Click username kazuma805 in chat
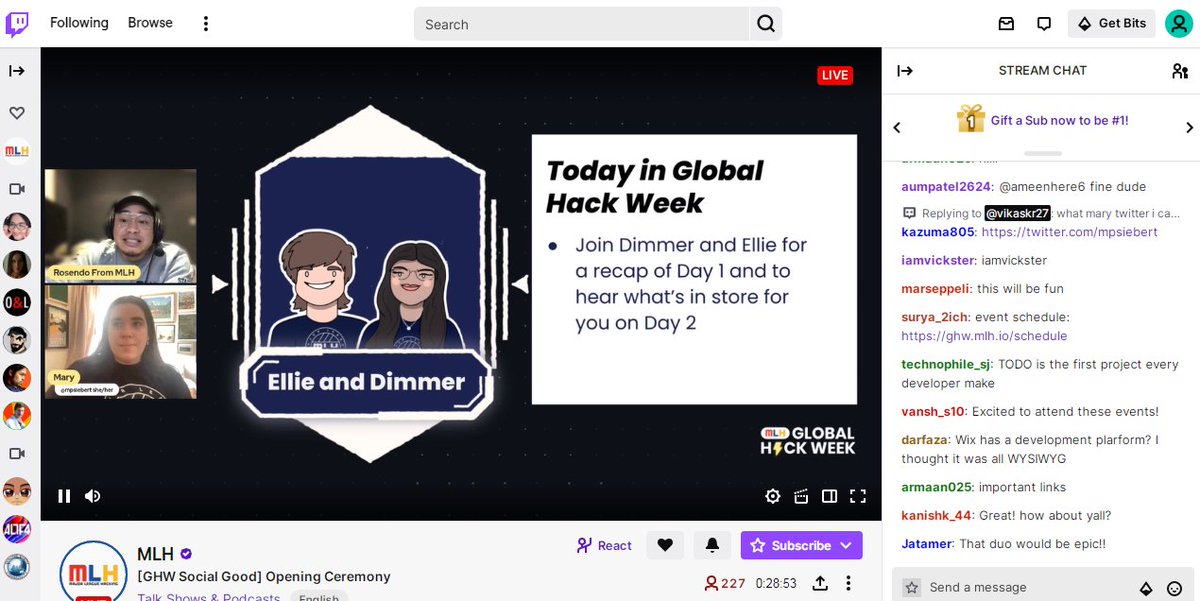Screen dimensions: 1200x601 click(937, 232)
